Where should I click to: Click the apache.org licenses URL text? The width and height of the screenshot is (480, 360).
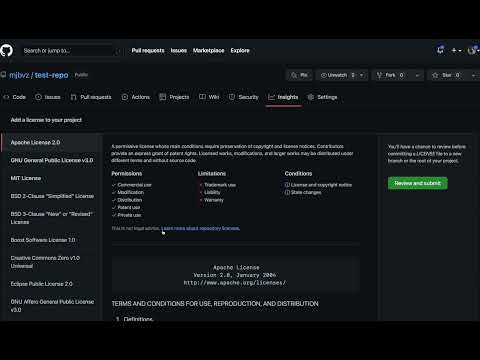pyautogui.click(x=235, y=283)
